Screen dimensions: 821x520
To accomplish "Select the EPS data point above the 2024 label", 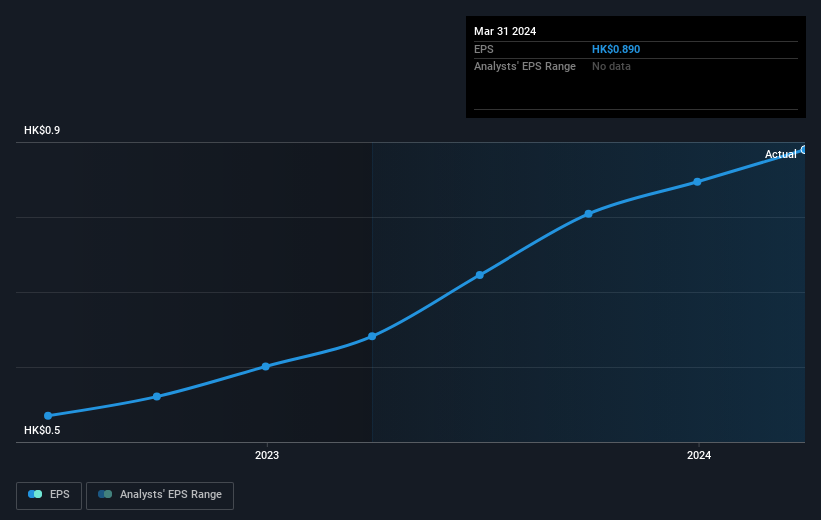I will coord(697,182).
